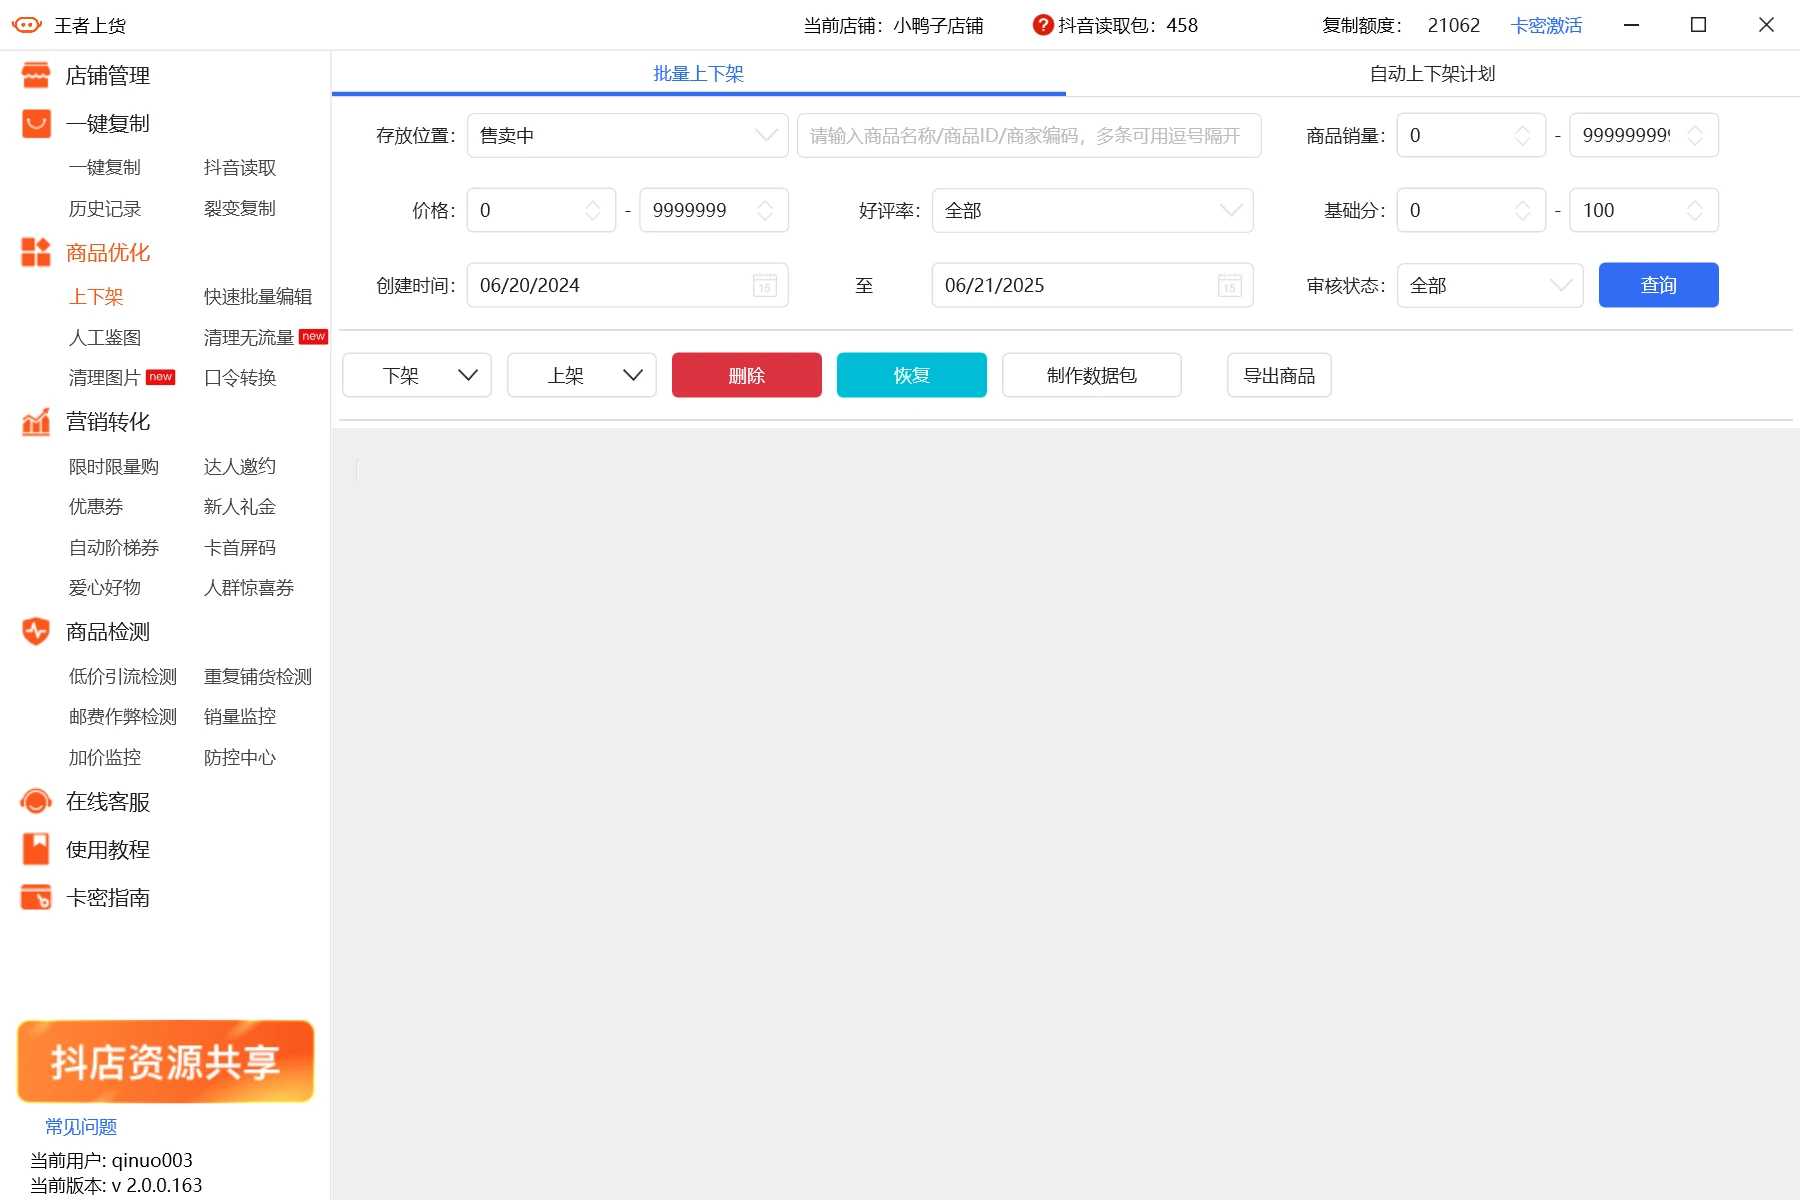This screenshot has height=1200, width=1800.
Task: Click the 卡密指南 card icon
Action: (x=36, y=897)
